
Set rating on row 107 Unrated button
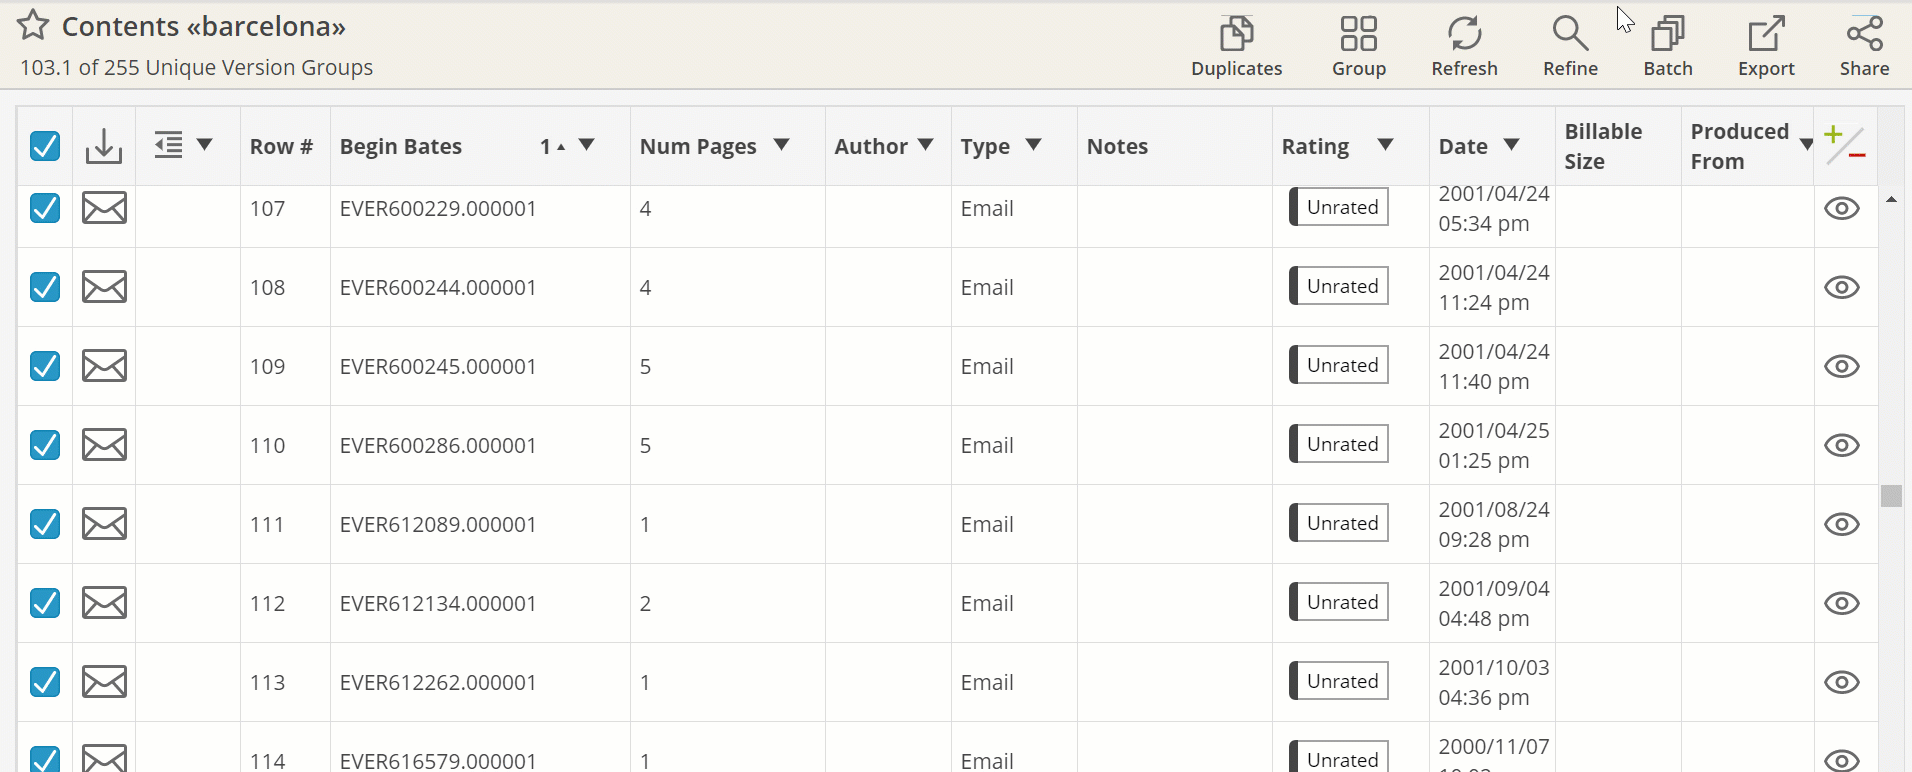click(x=1339, y=207)
